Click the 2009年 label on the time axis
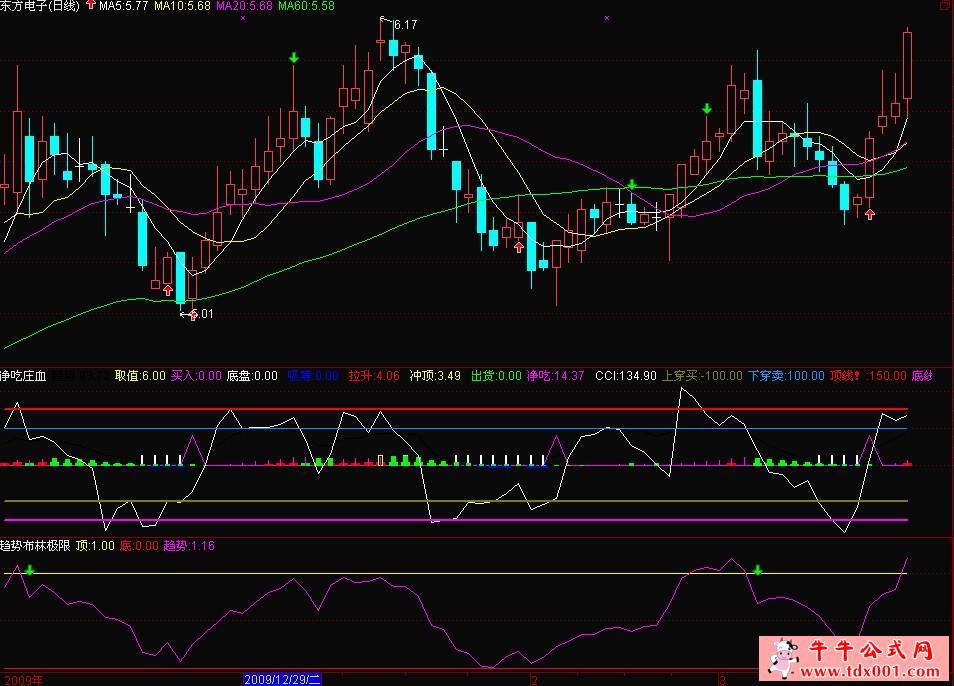The height and width of the screenshot is (686, 954). pyautogui.click(x=23, y=680)
